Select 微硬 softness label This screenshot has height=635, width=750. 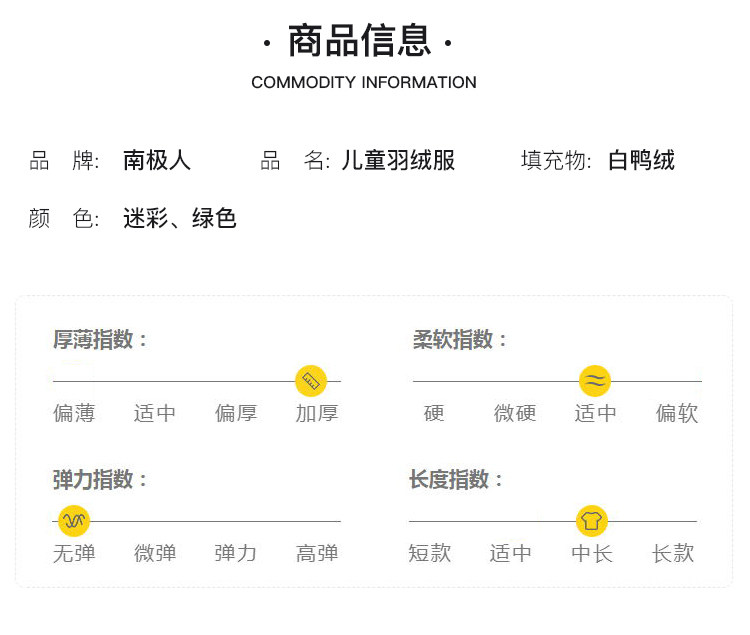515,413
